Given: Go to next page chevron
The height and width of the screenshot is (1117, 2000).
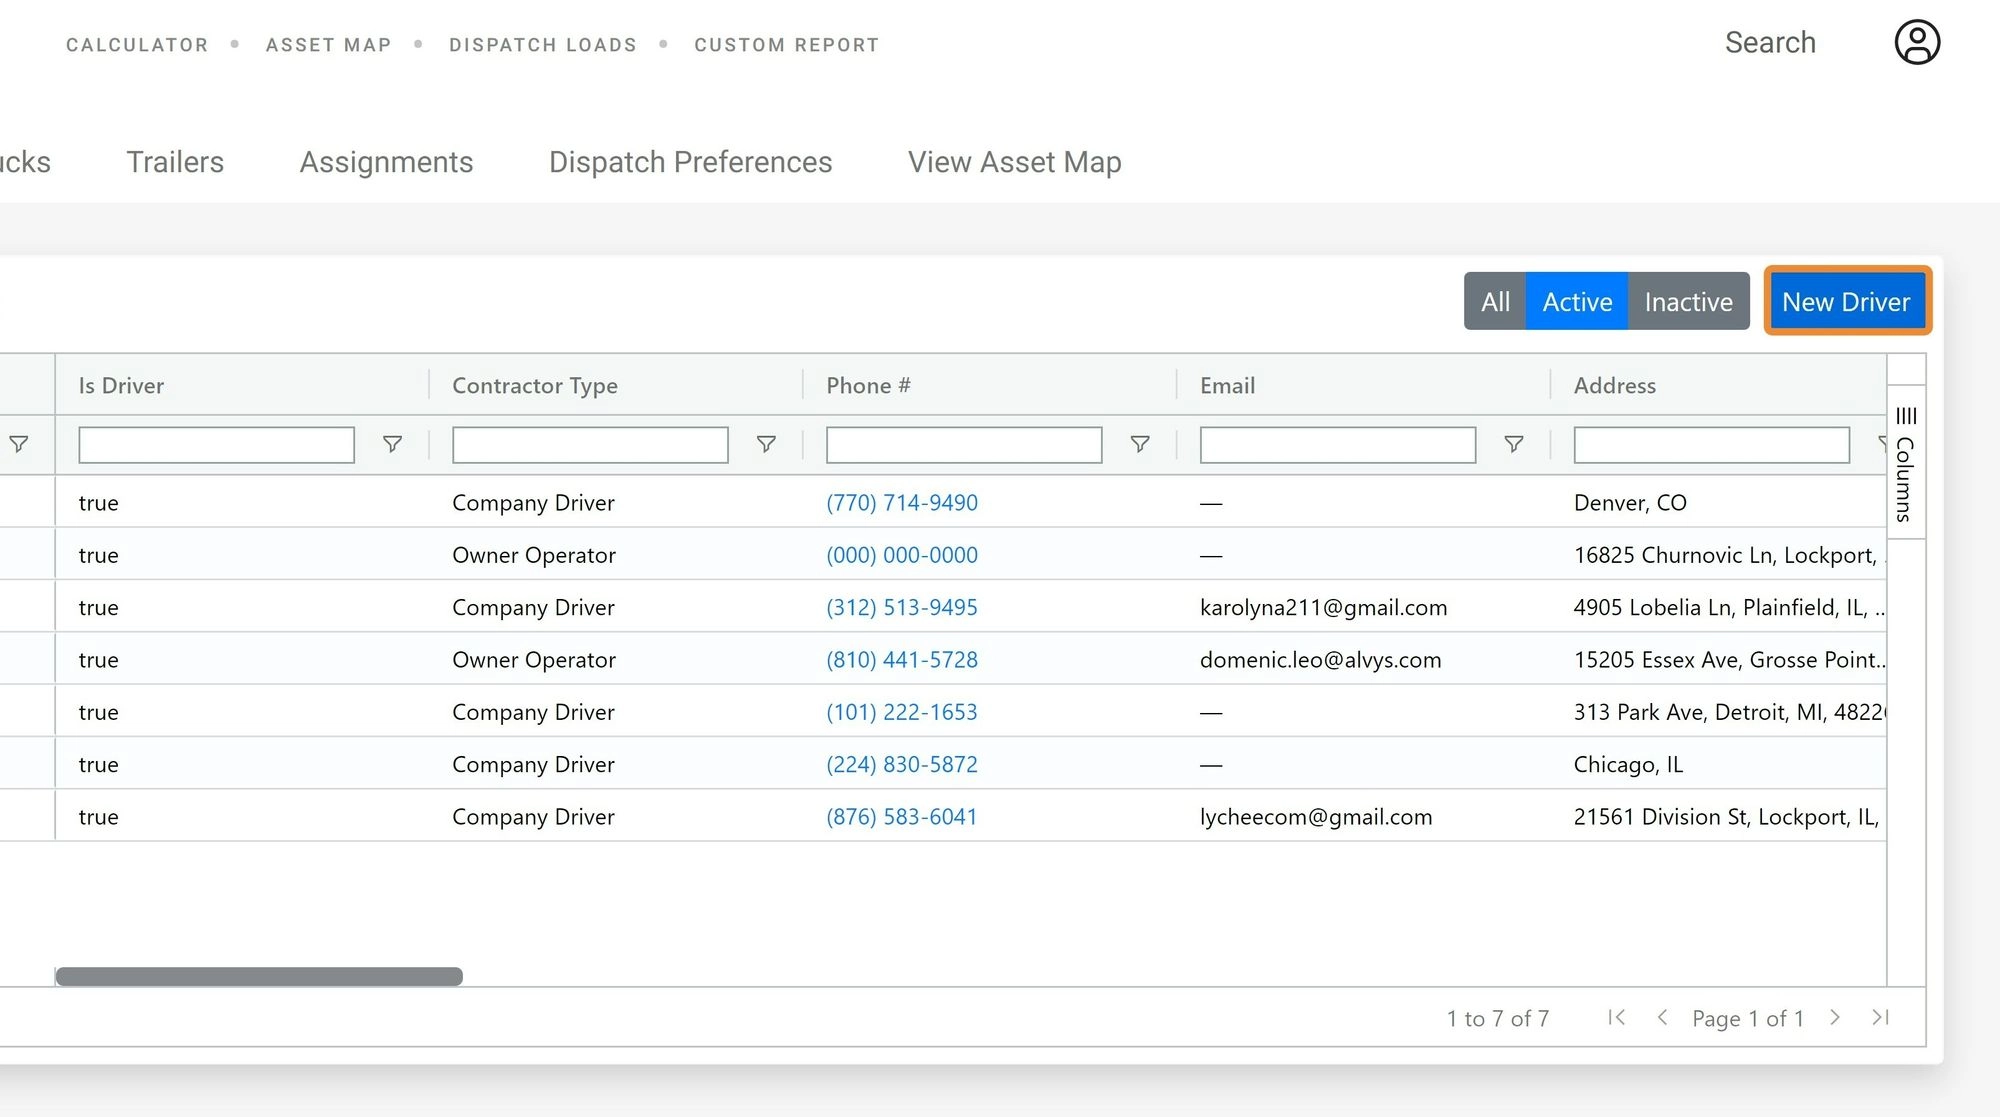Looking at the screenshot, I should point(1835,1017).
